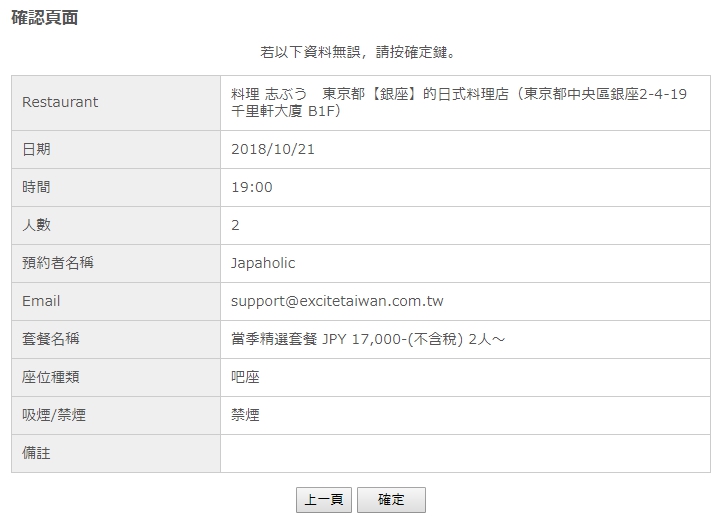
Task: Click the smoking preference value 禁煙
Action: tap(245, 415)
